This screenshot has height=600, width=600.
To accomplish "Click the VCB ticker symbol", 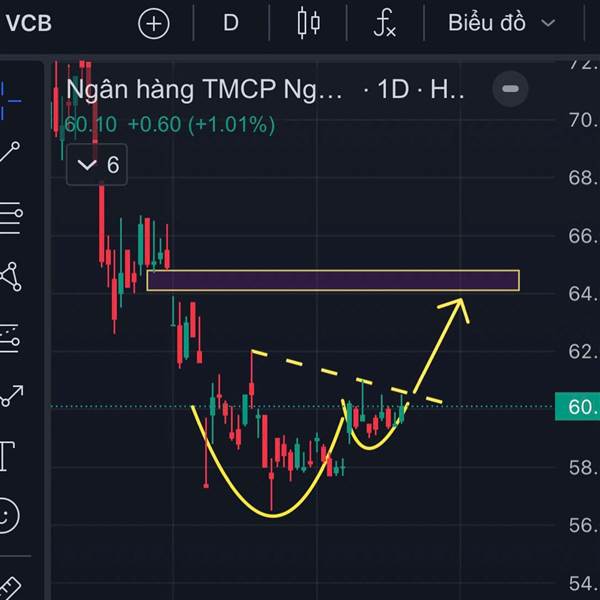I will 29,23.
